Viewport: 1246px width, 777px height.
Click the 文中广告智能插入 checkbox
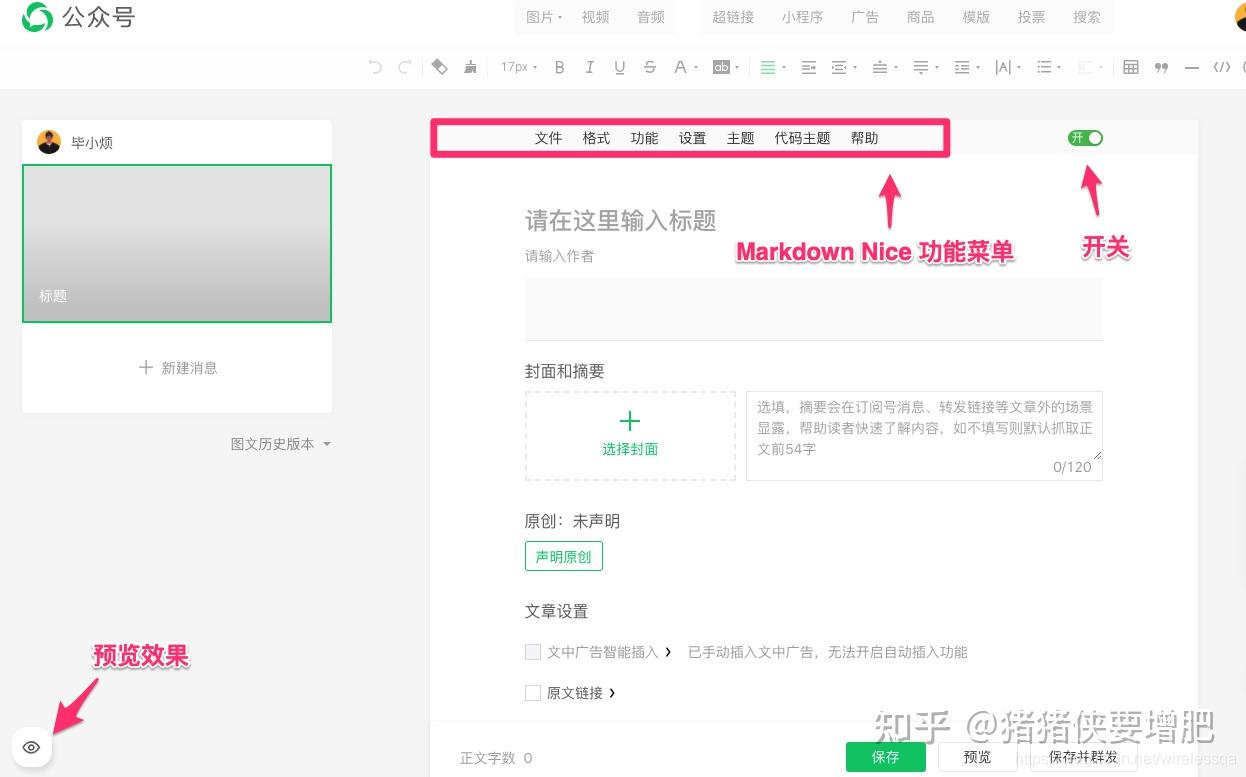533,652
